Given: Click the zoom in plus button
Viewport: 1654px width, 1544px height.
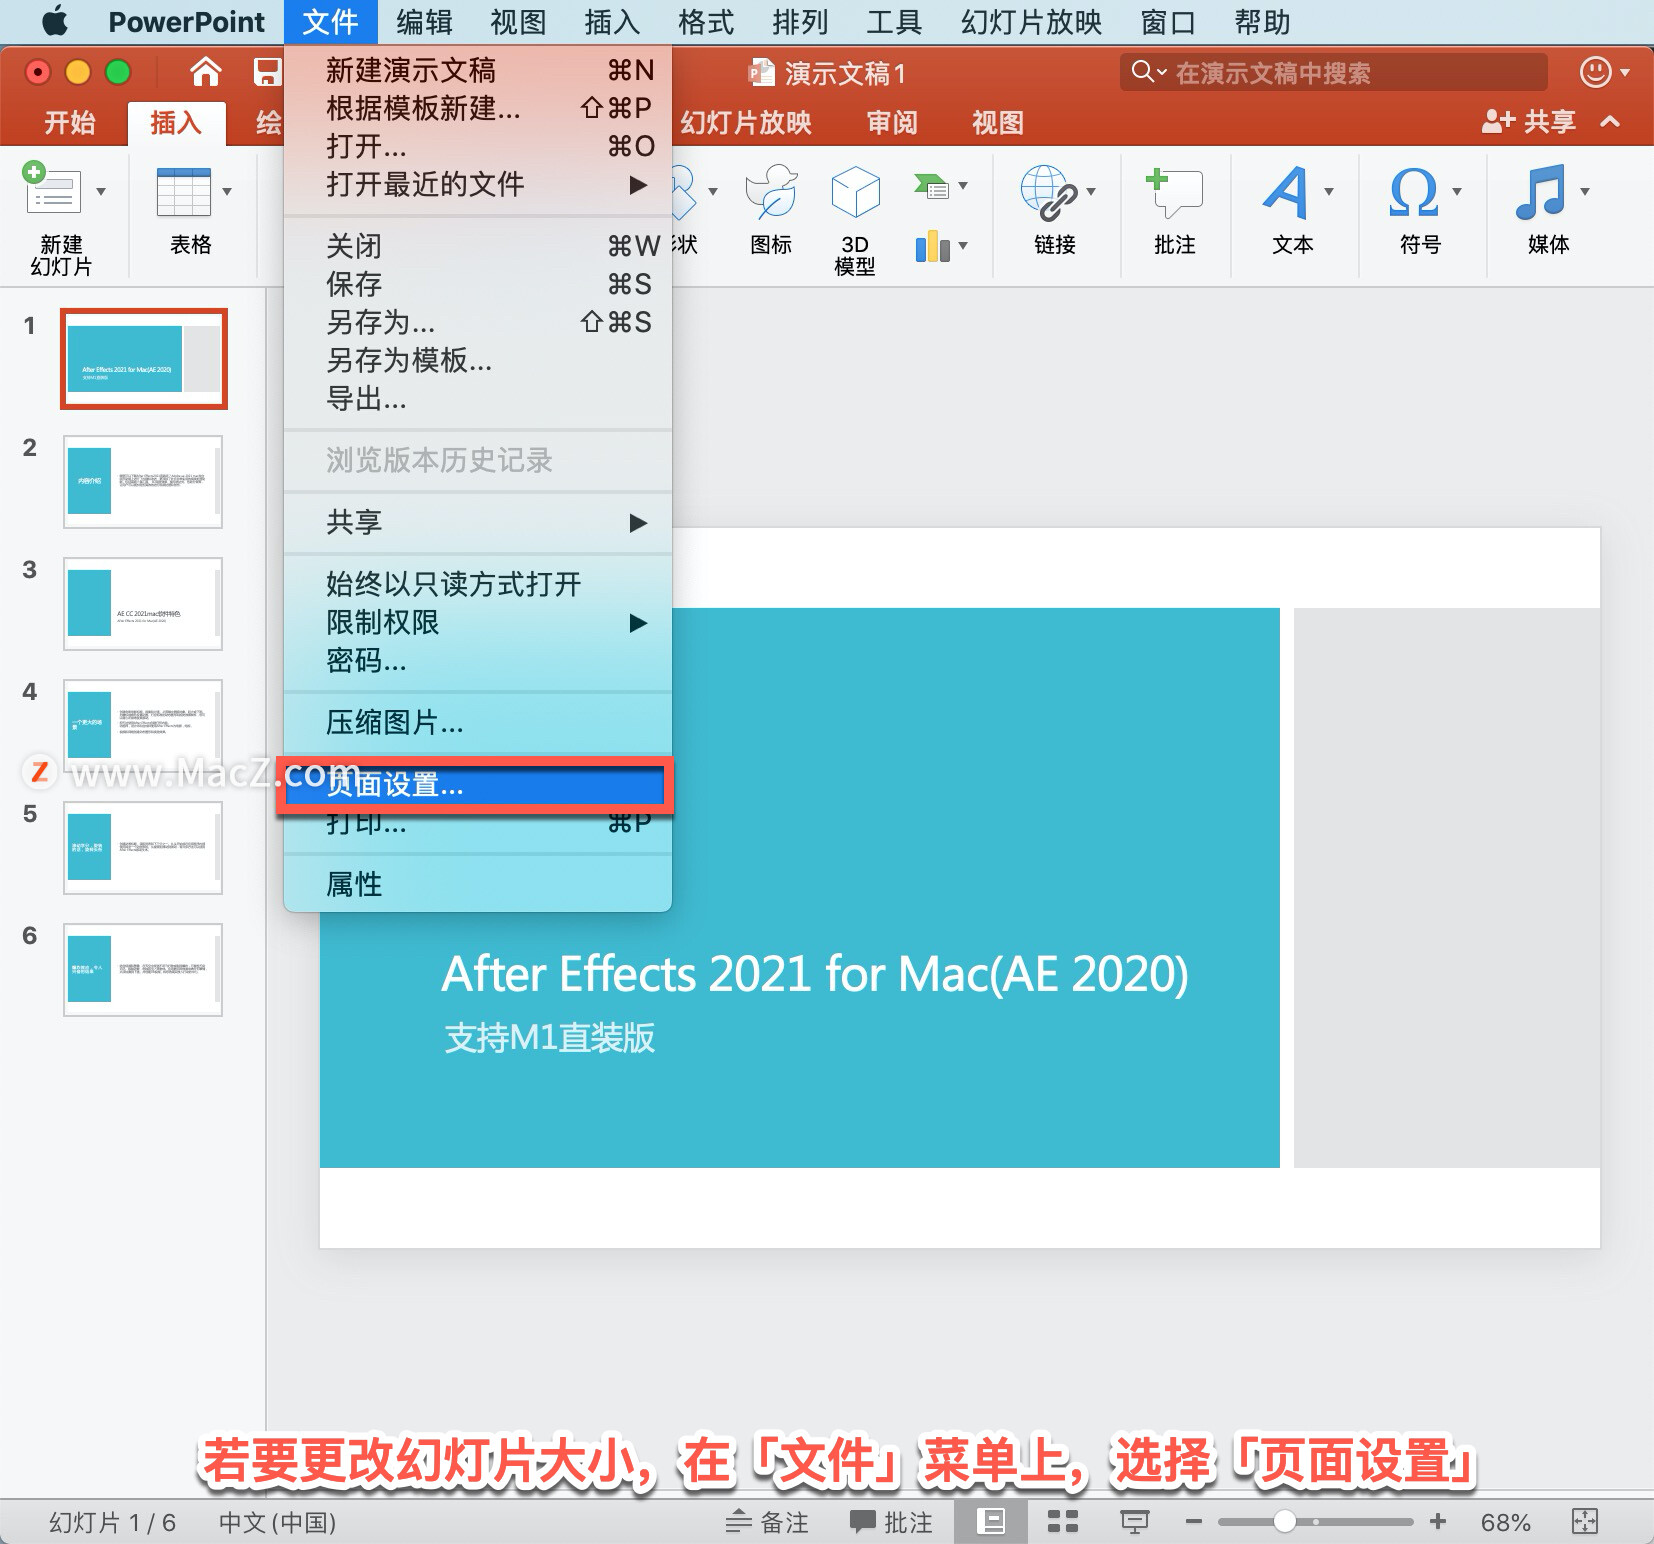Looking at the screenshot, I should [1438, 1522].
